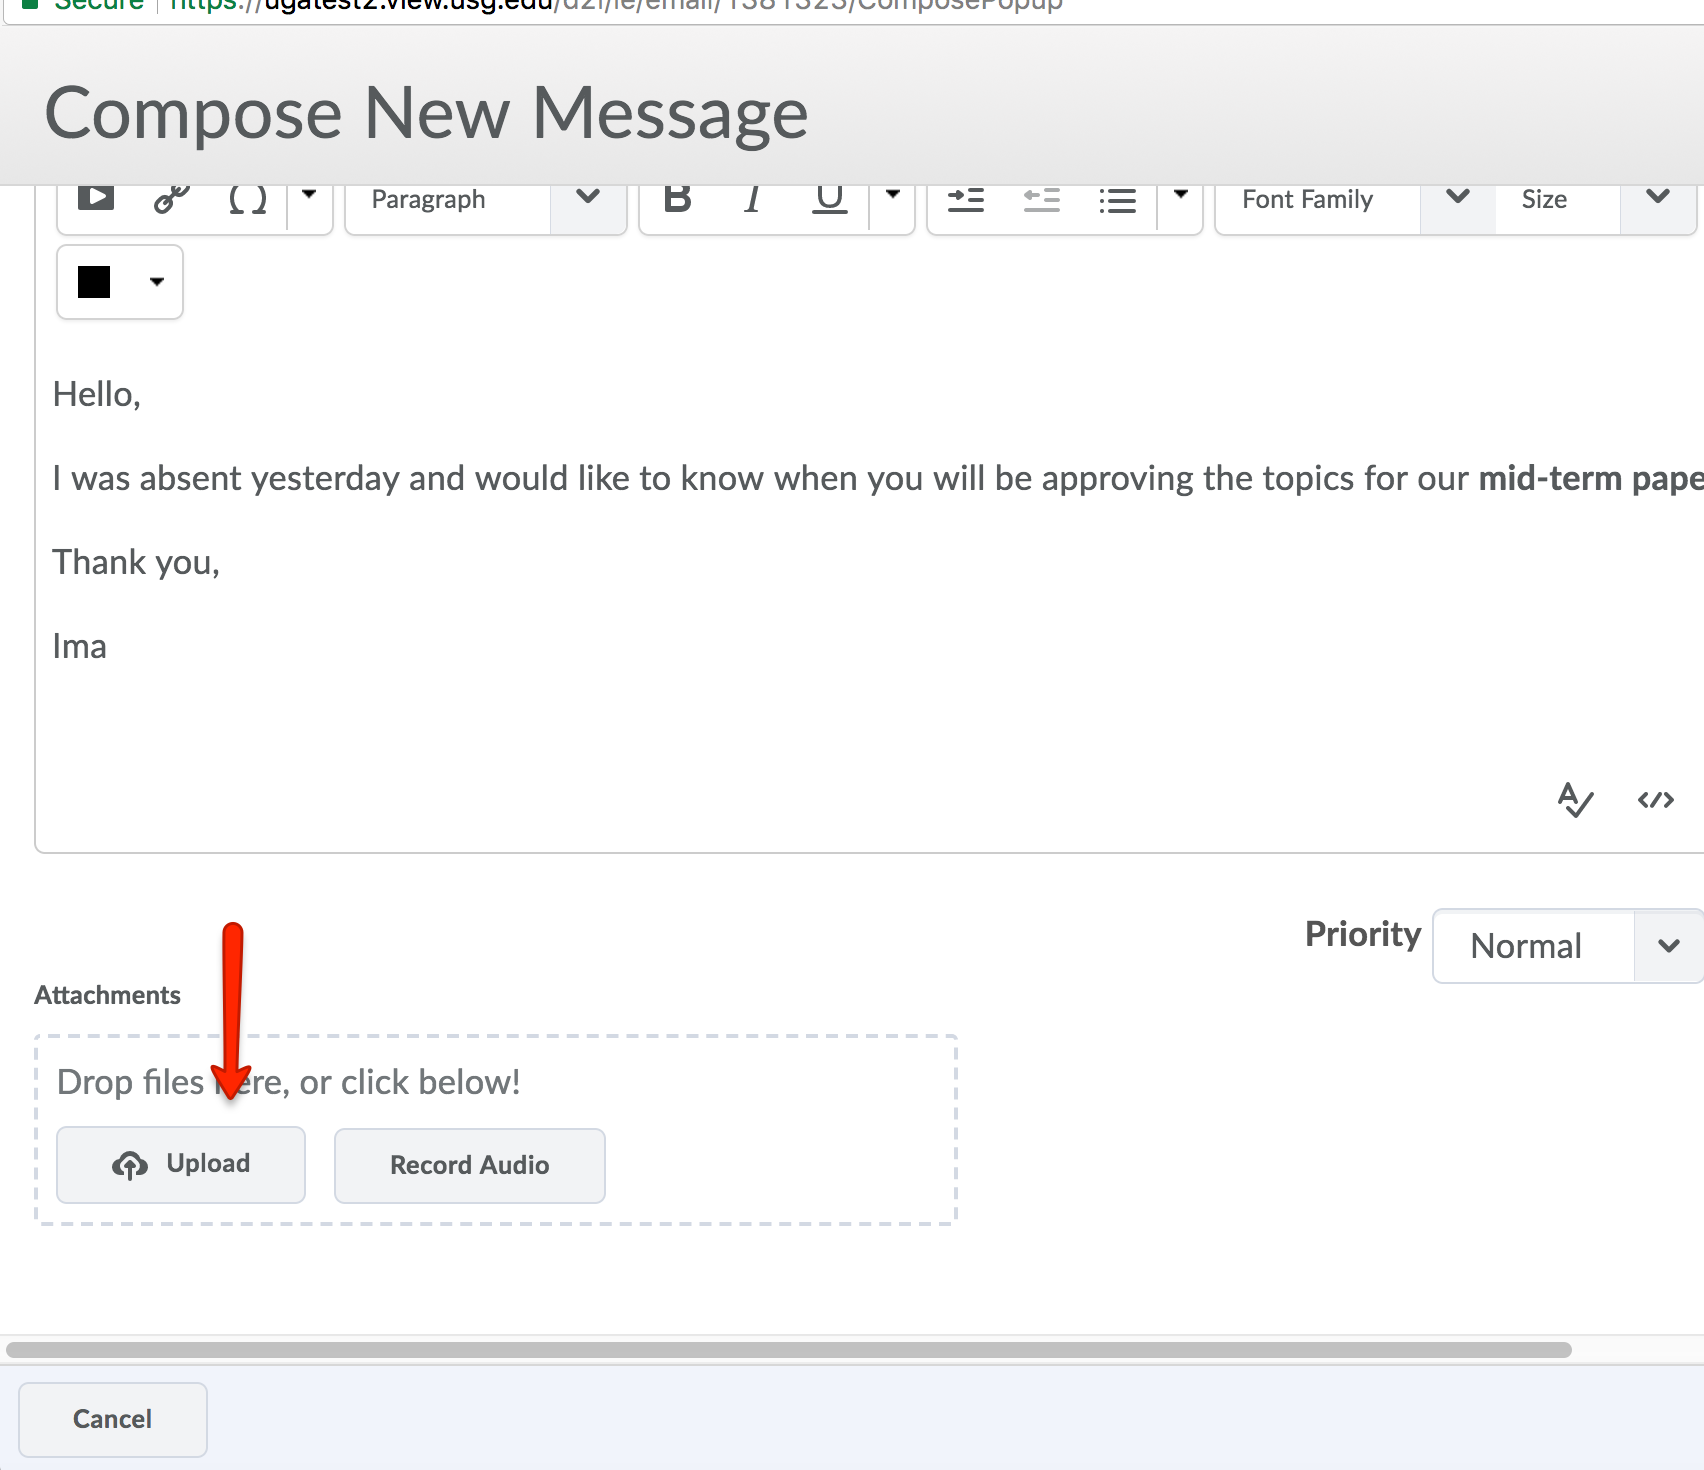Insert an unordered bullet list
Viewport: 1704px width, 1470px height.
[x=1117, y=200]
